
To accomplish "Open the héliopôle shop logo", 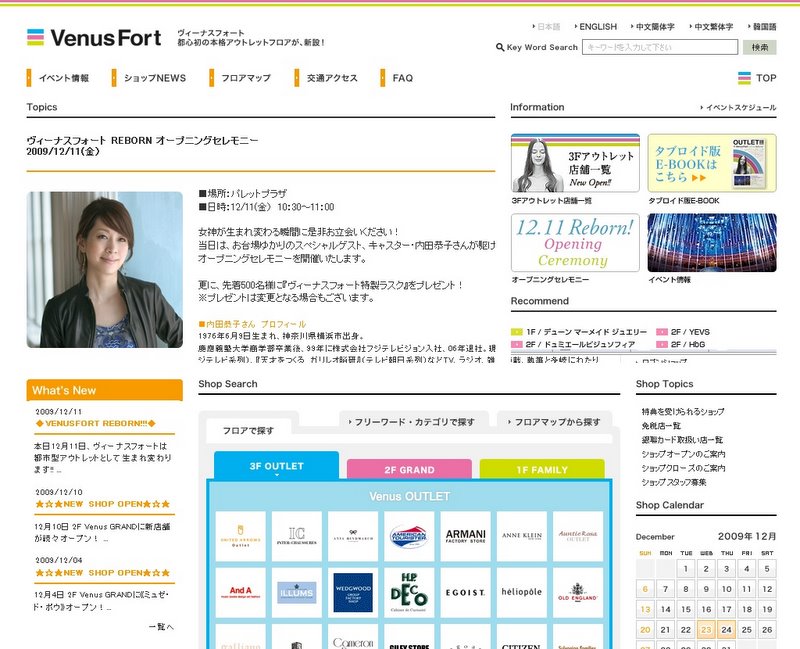I will 521,592.
